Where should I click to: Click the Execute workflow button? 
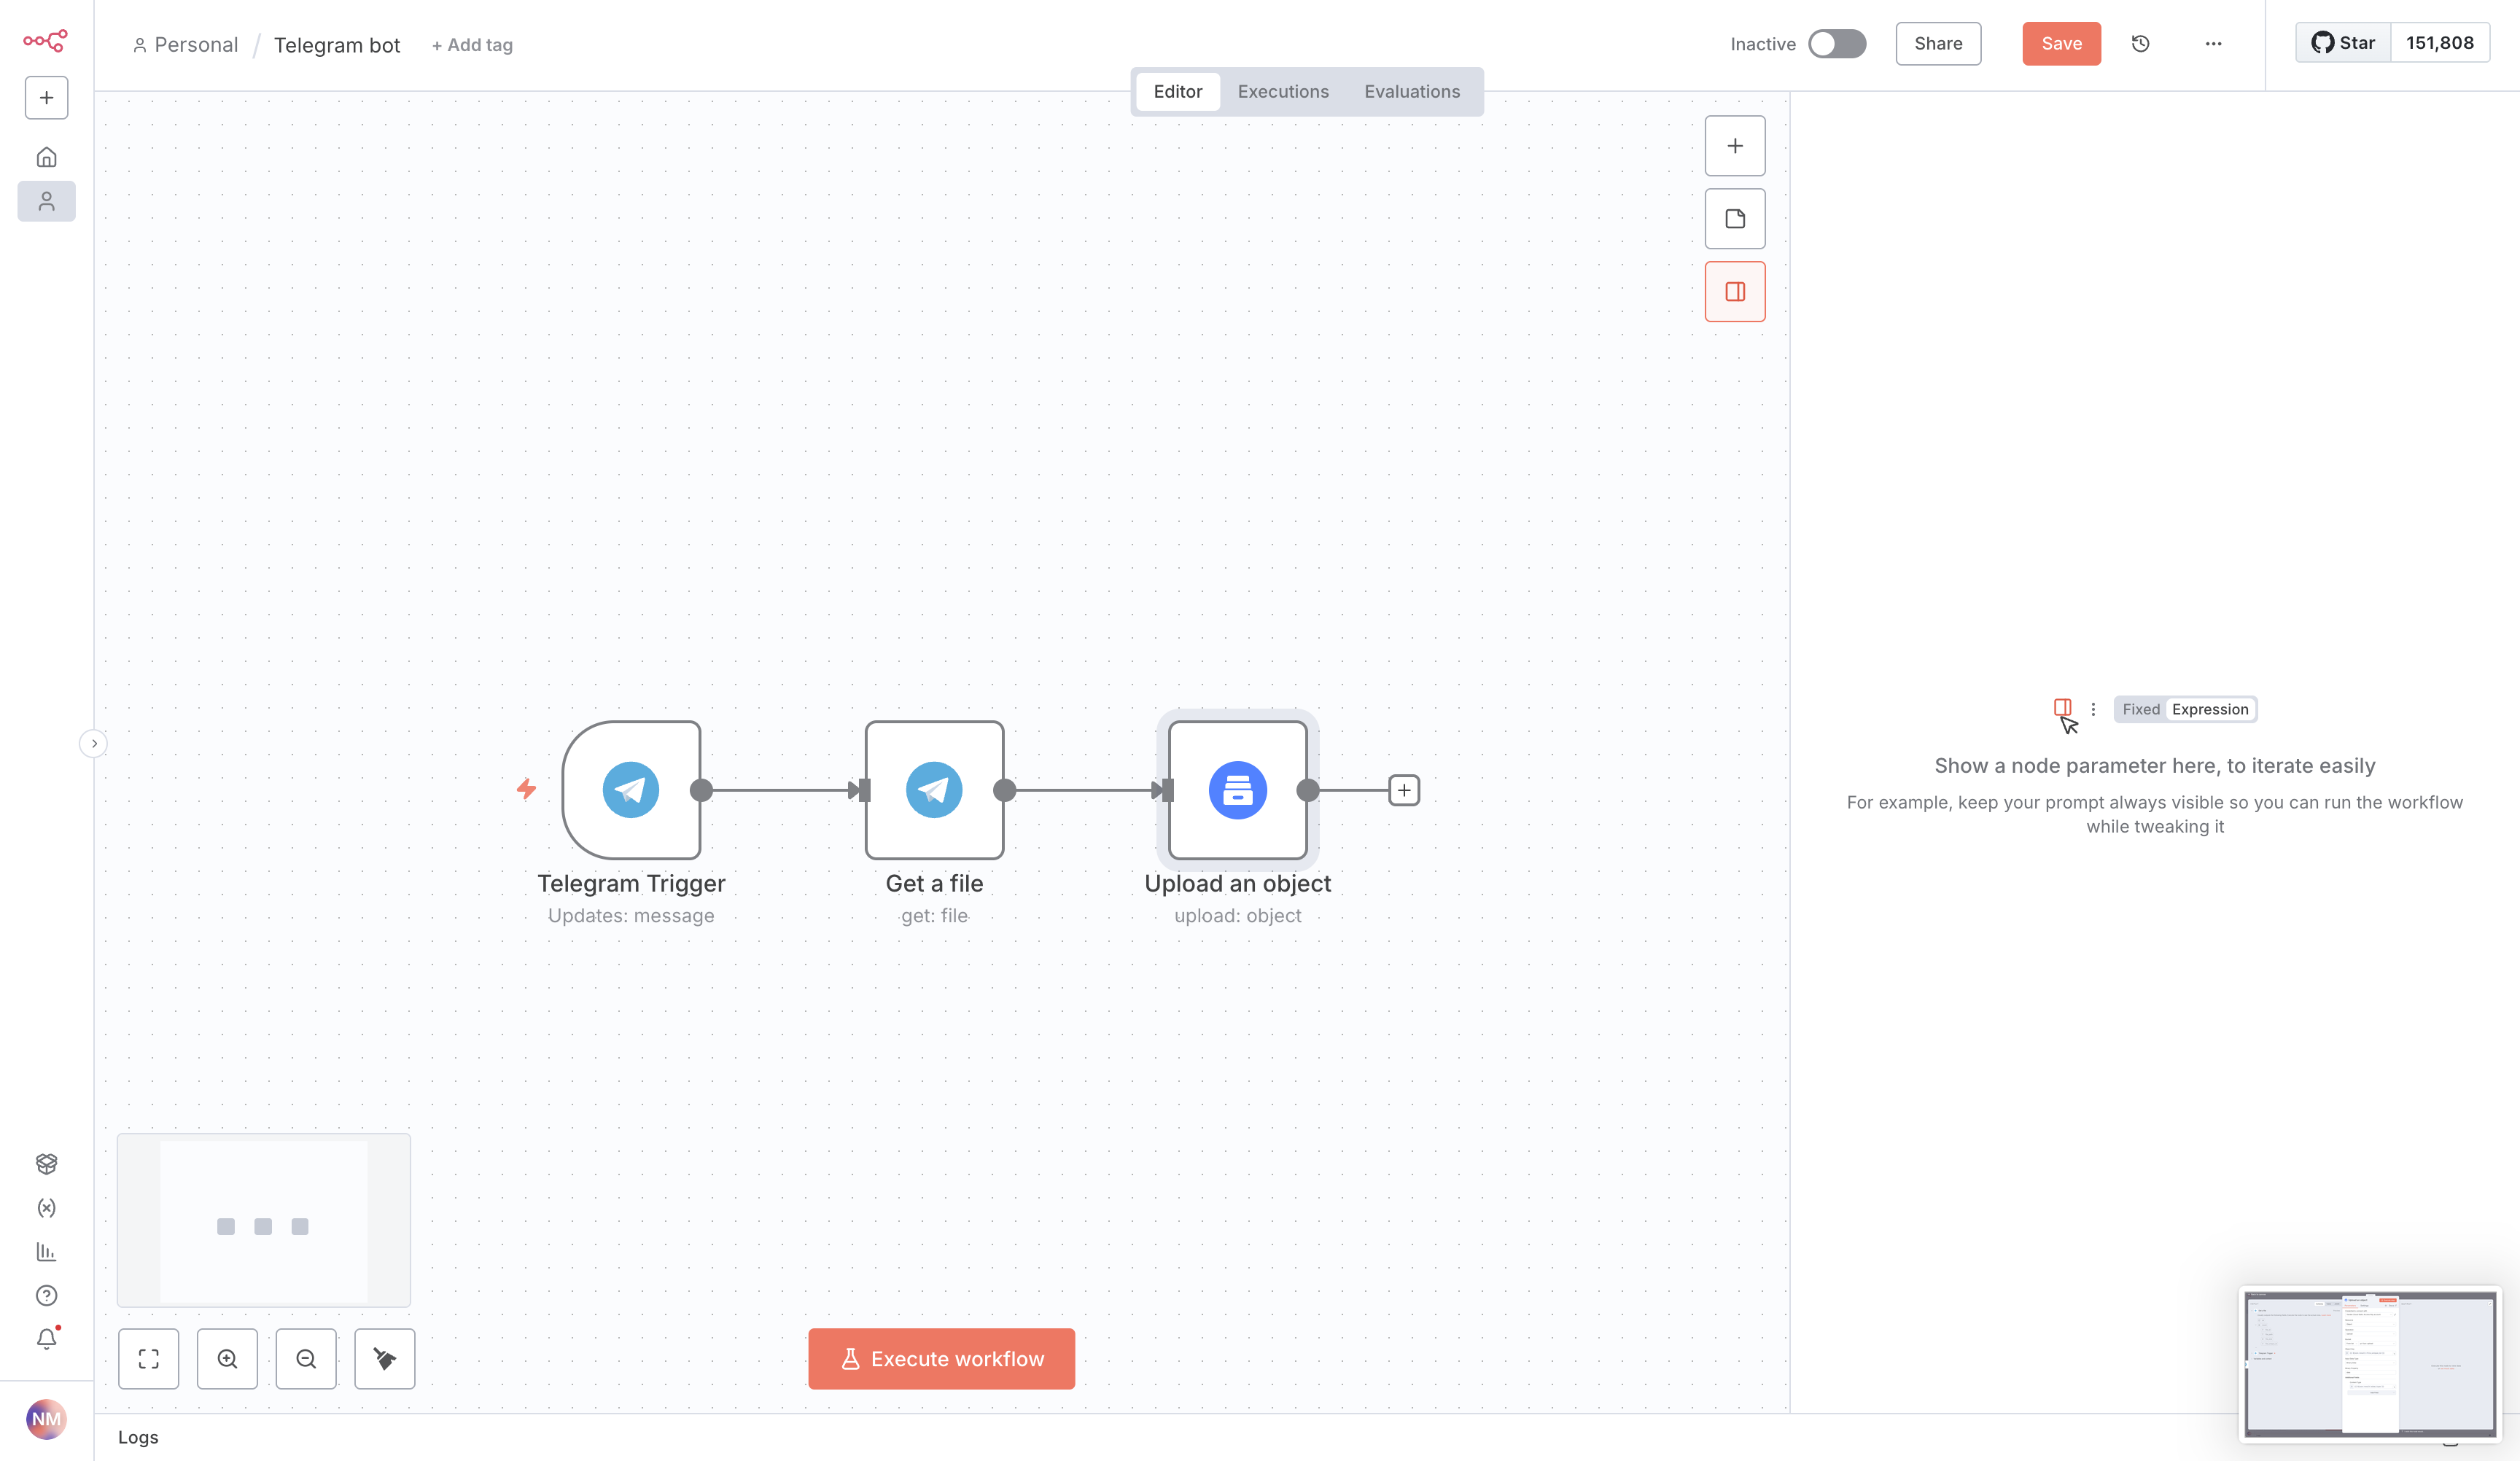pyautogui.click(x=941, y=1358)
